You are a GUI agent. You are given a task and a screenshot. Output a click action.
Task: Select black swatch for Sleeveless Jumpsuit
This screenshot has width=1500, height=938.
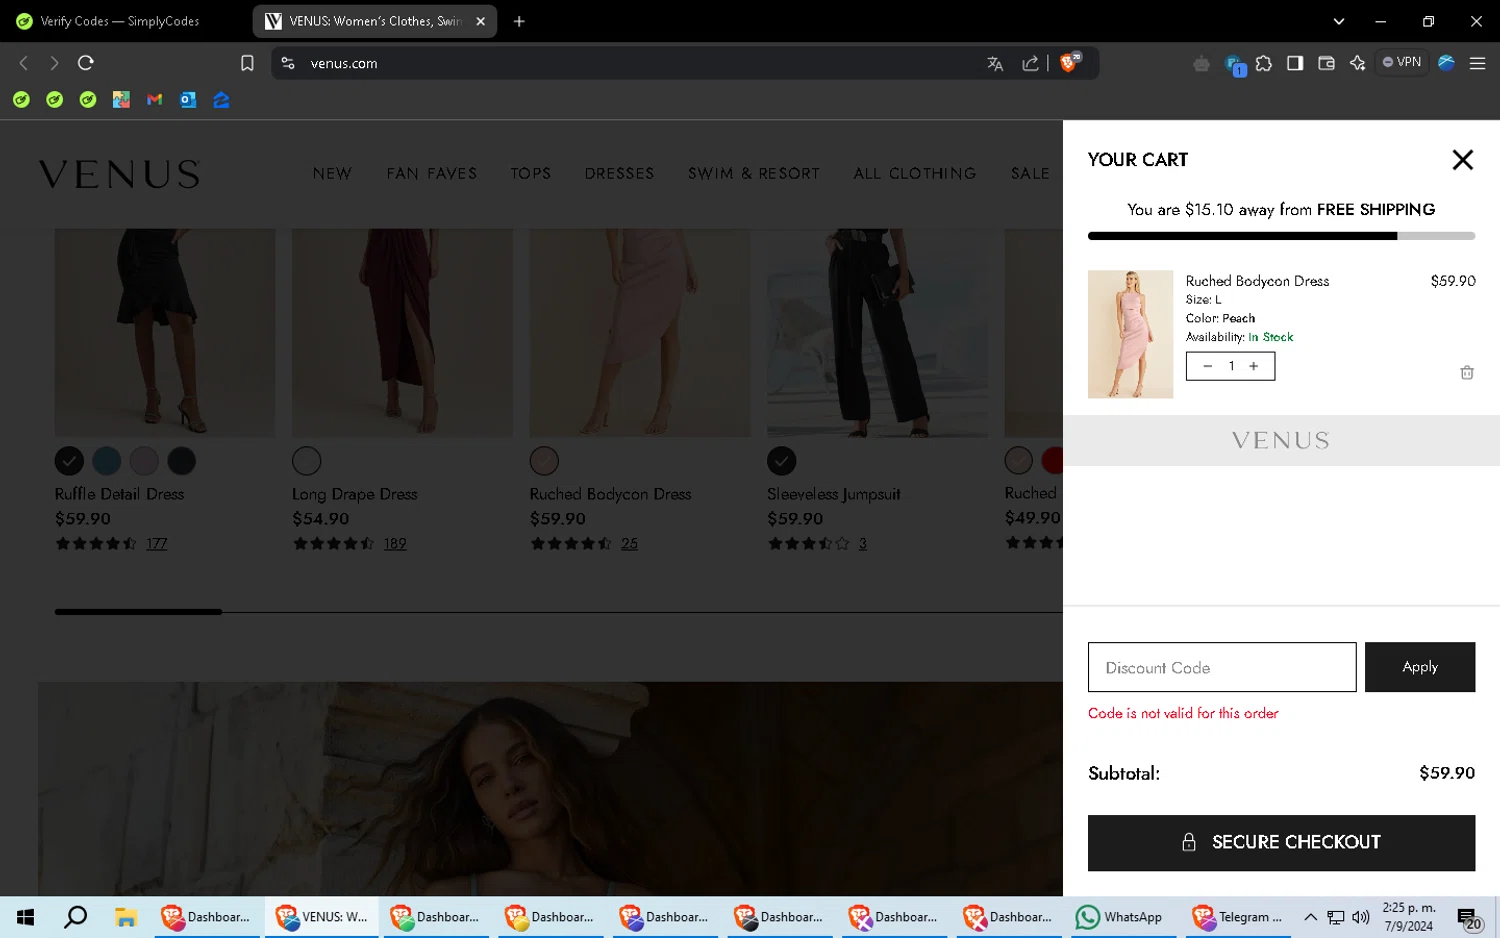point(782,461)
